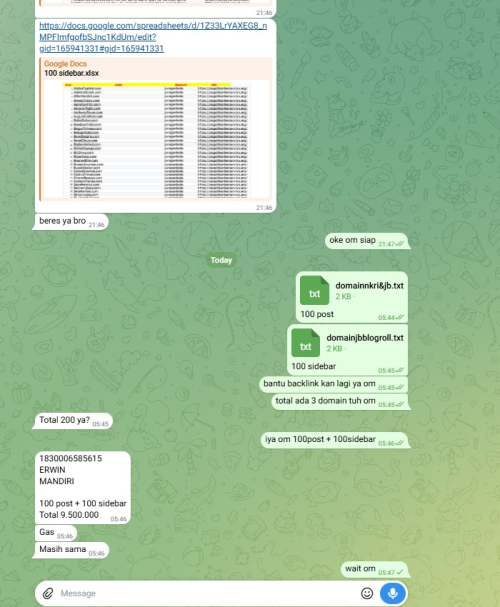
Task: Open the 100 sidebar.xlsx preview thumbnail
Action: click(x=156, y=140)
